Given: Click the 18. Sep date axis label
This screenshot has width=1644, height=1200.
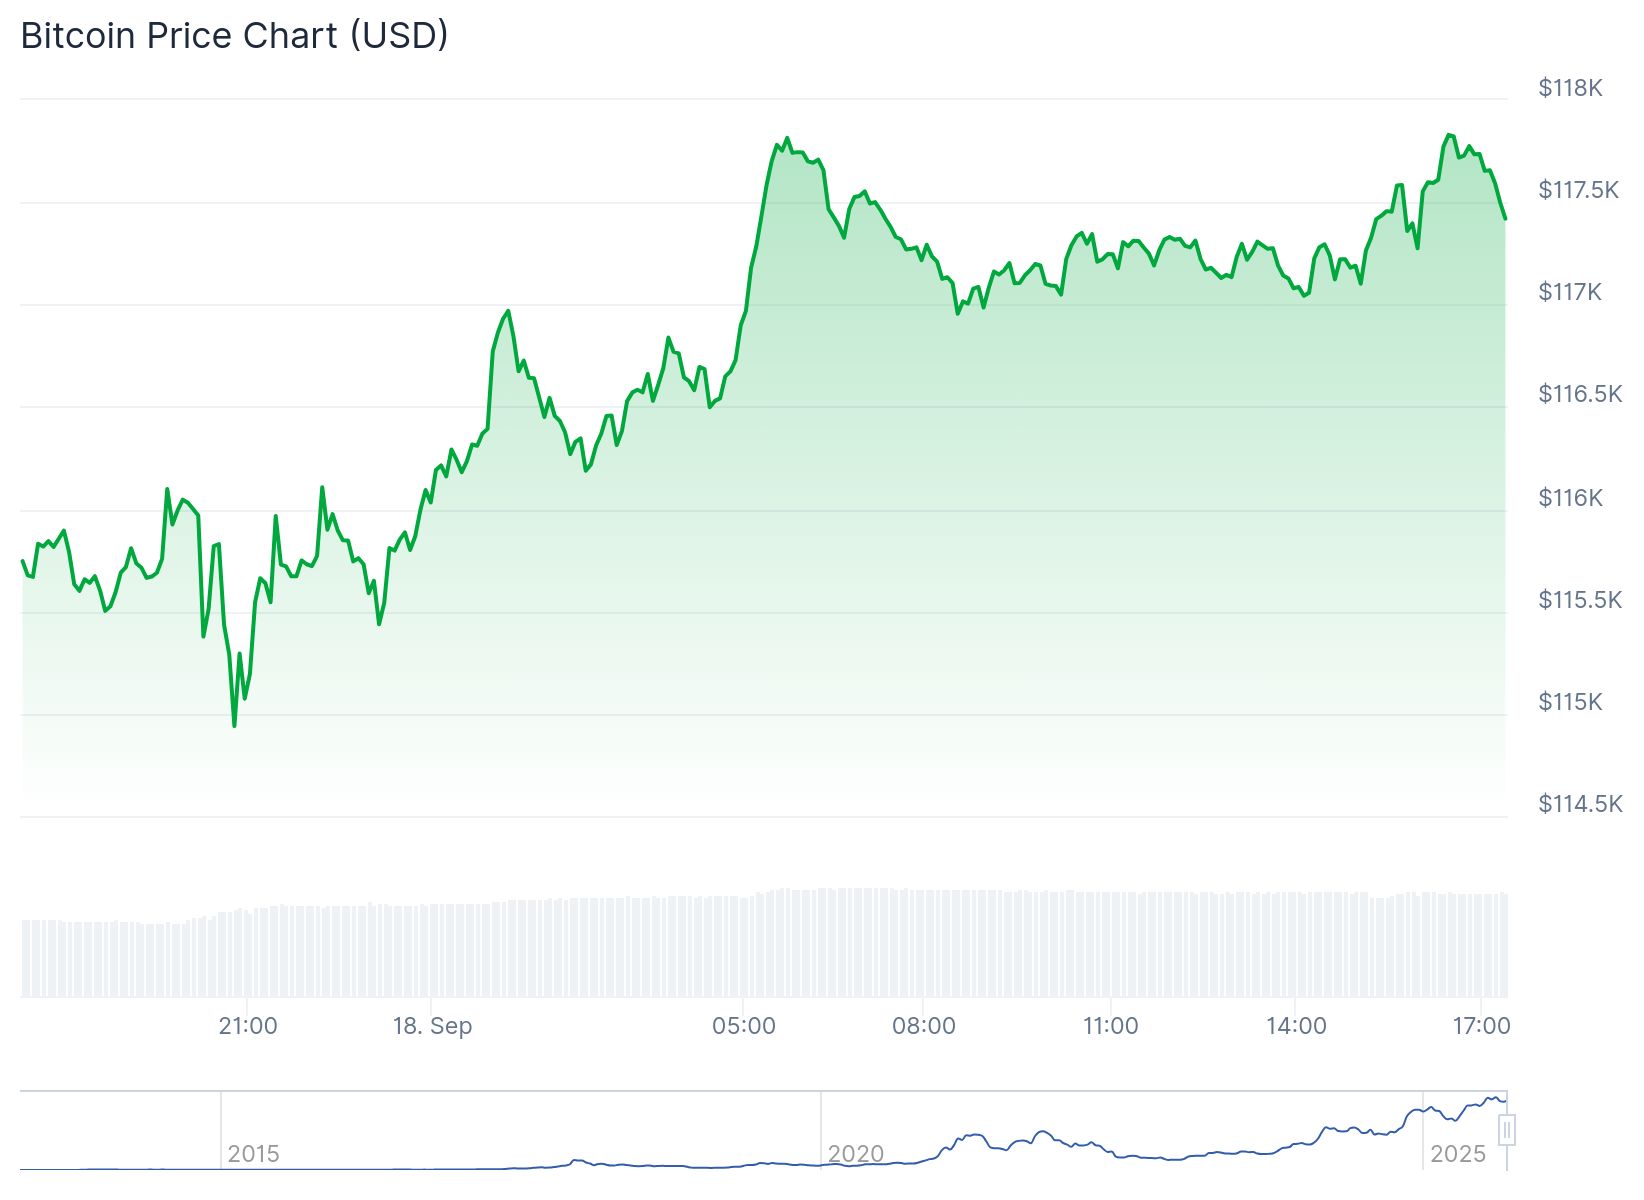Looking at the screenshot, I should 432,1026.
